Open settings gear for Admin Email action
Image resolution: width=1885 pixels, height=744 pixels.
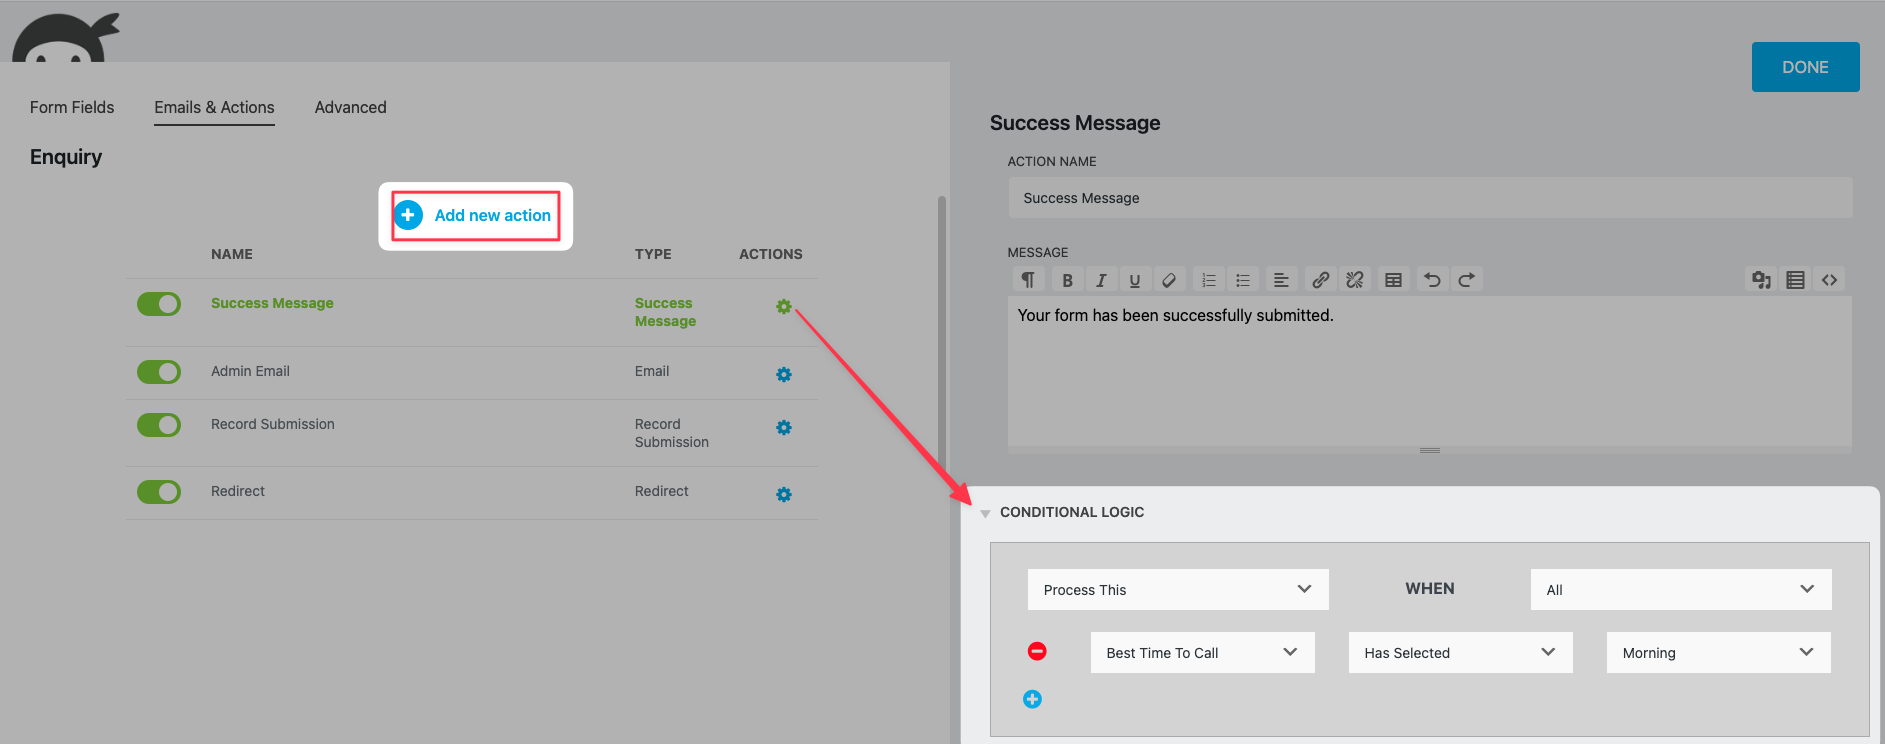[784, 374]
